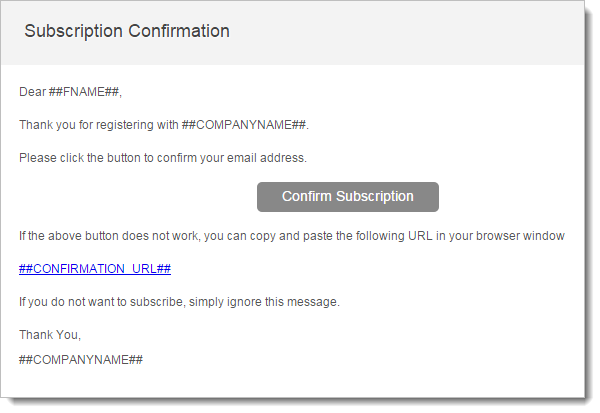Click the empty gray header area right of the title

pos(420,31)
